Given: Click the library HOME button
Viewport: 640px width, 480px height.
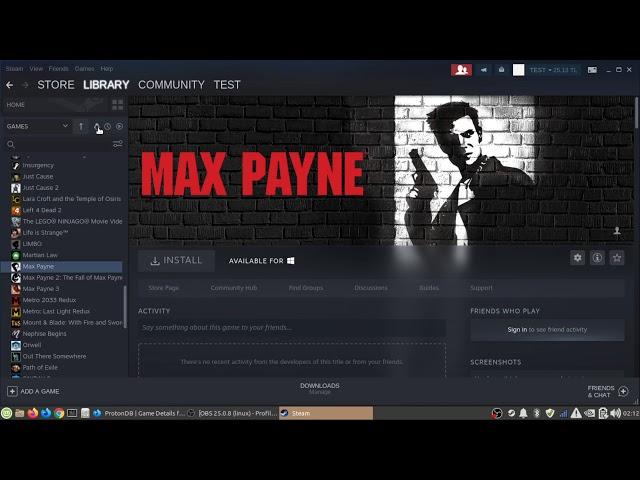Looking at the screenshot, I should 16,105.
